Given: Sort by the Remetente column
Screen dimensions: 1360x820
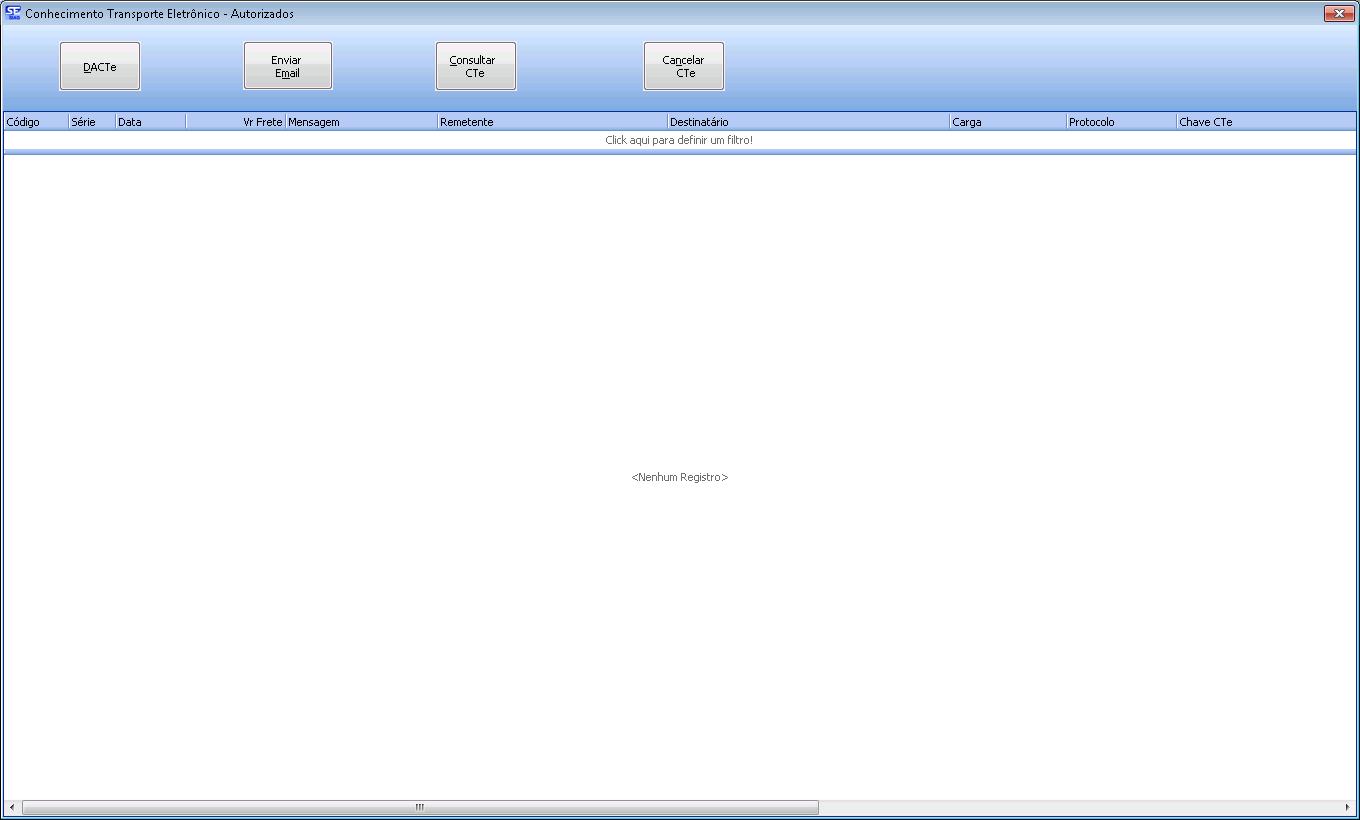Looking at the screenshot, I should (552, 122).
